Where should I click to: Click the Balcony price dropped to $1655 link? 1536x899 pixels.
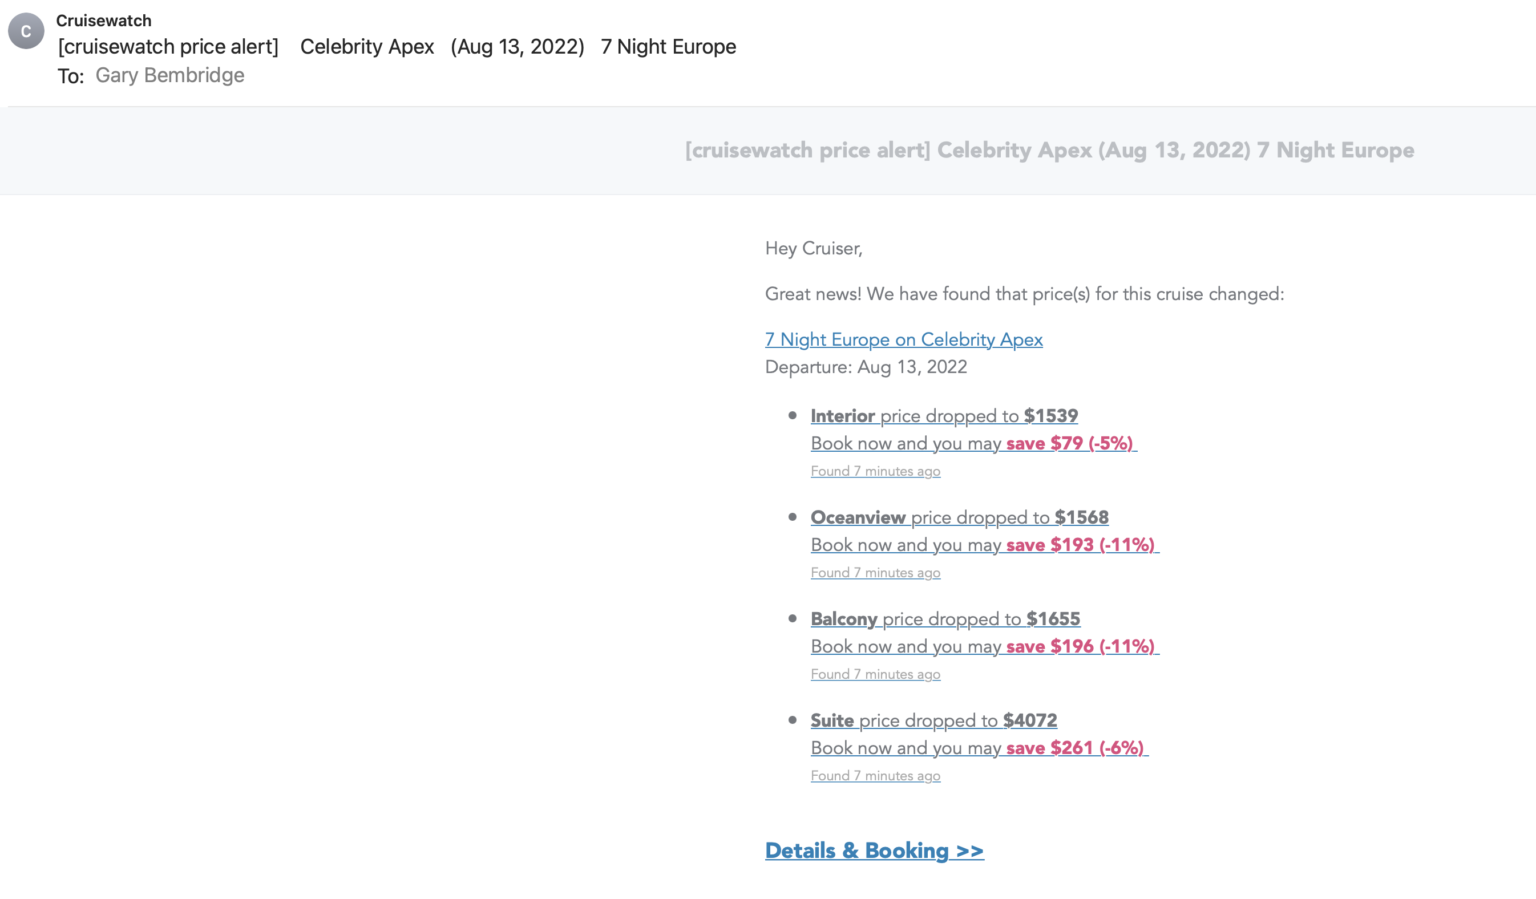pyautogui.click(x=945, y=619)
